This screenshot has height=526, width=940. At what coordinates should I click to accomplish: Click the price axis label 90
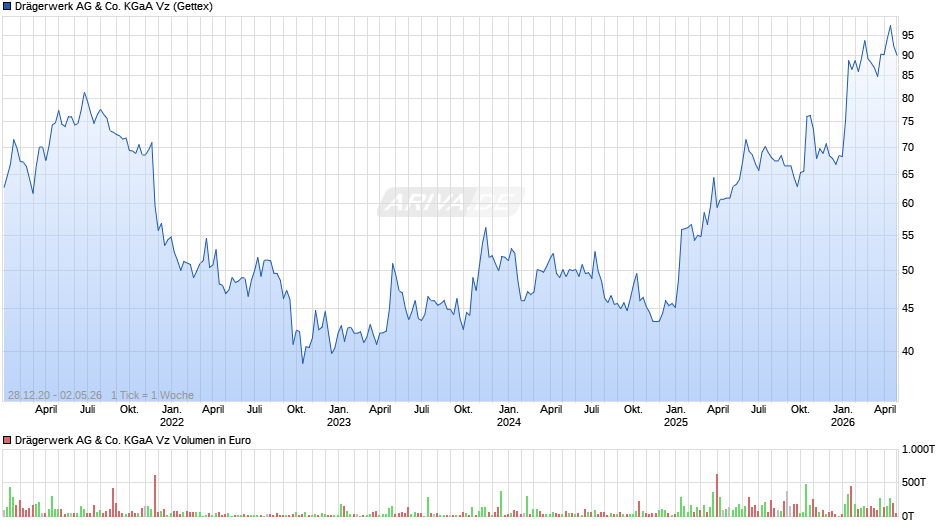(908, 55)
